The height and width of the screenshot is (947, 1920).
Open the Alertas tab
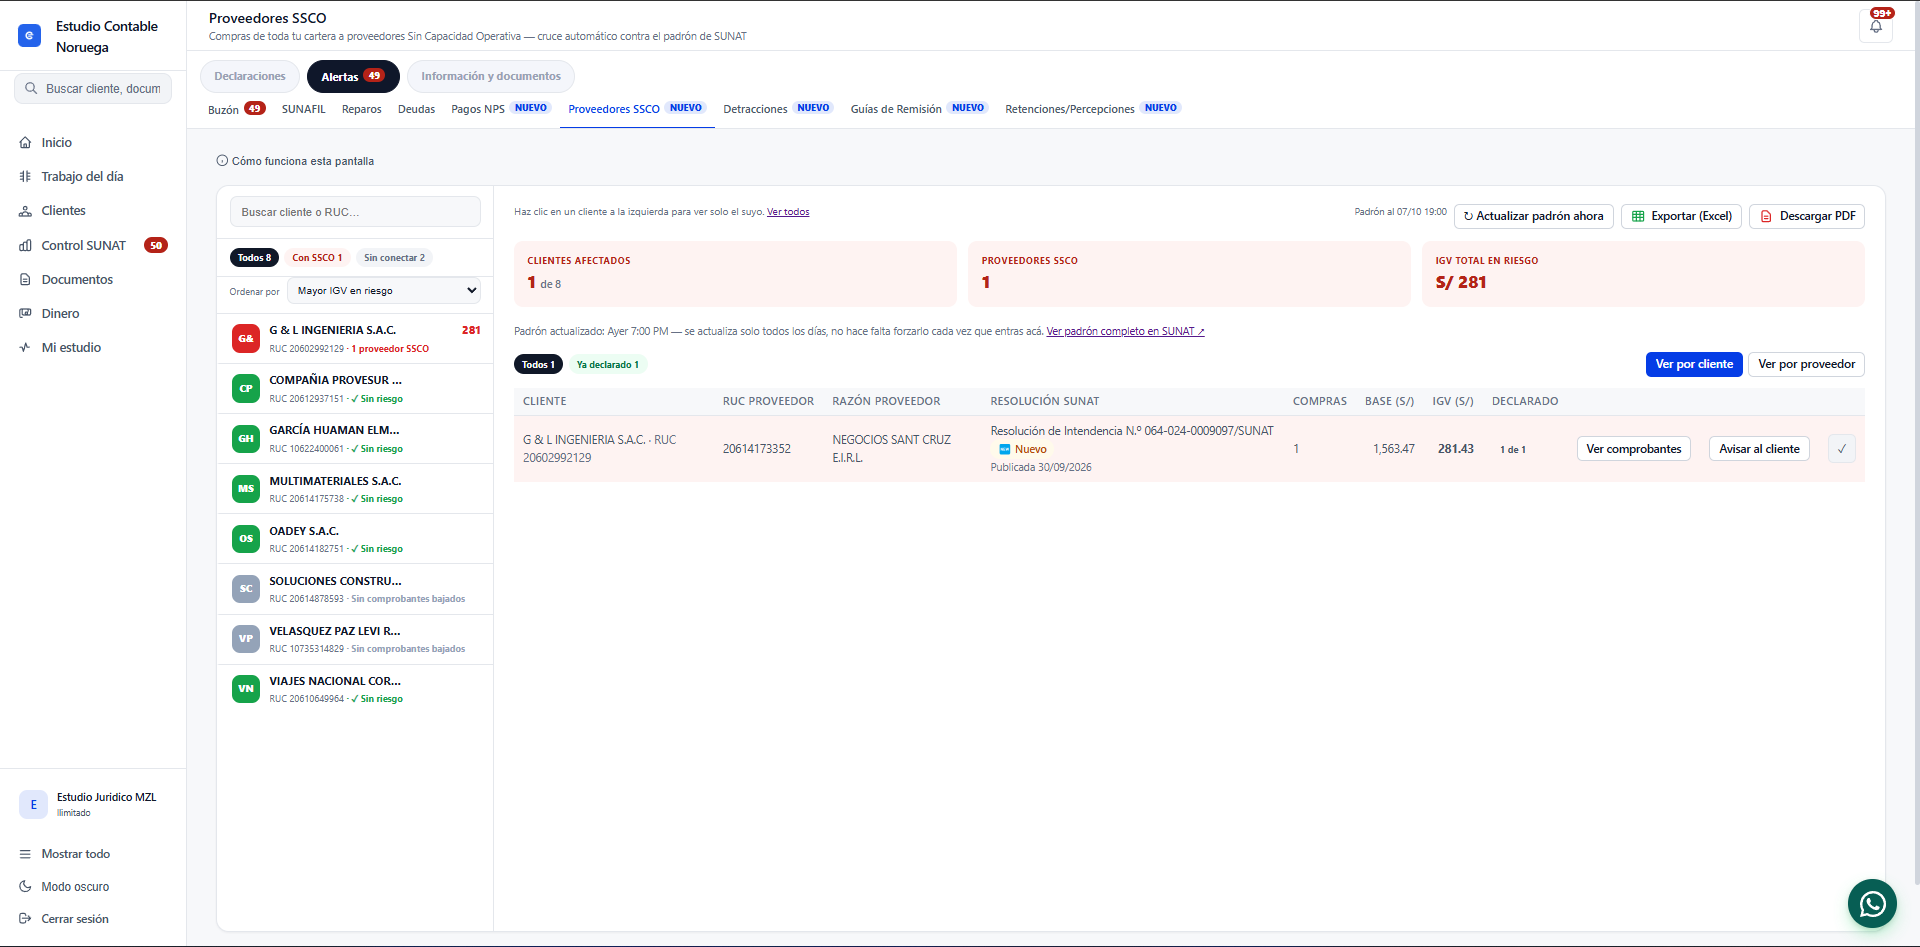[353, 77]
